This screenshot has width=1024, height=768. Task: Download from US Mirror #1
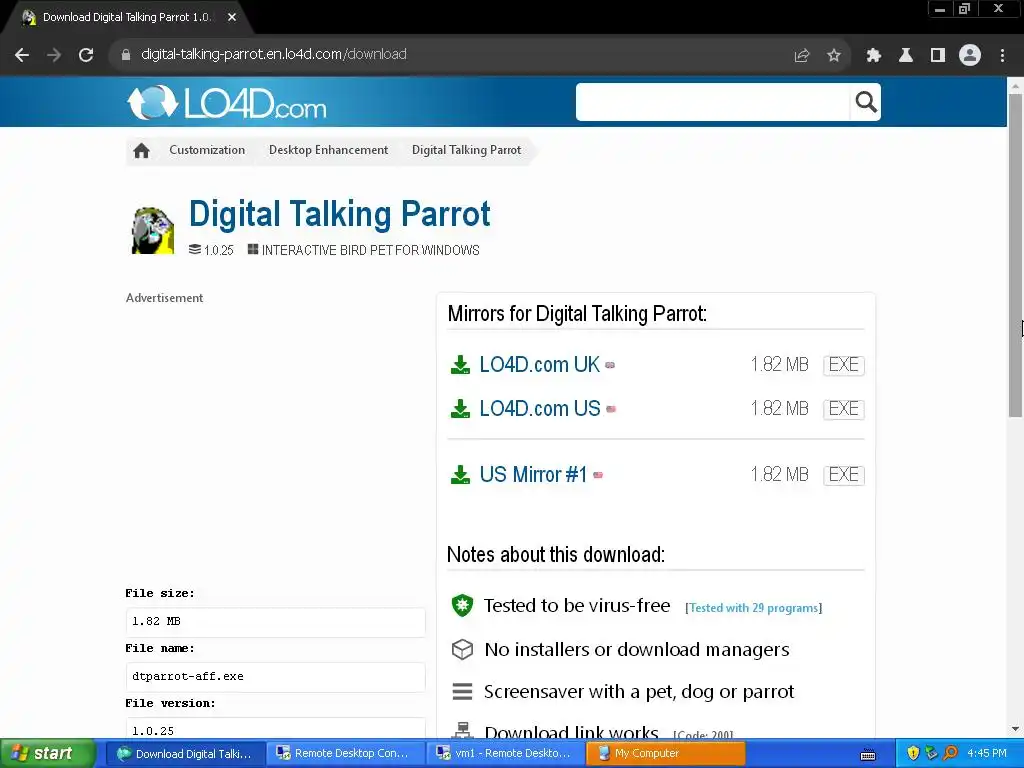tap(533, 475)
